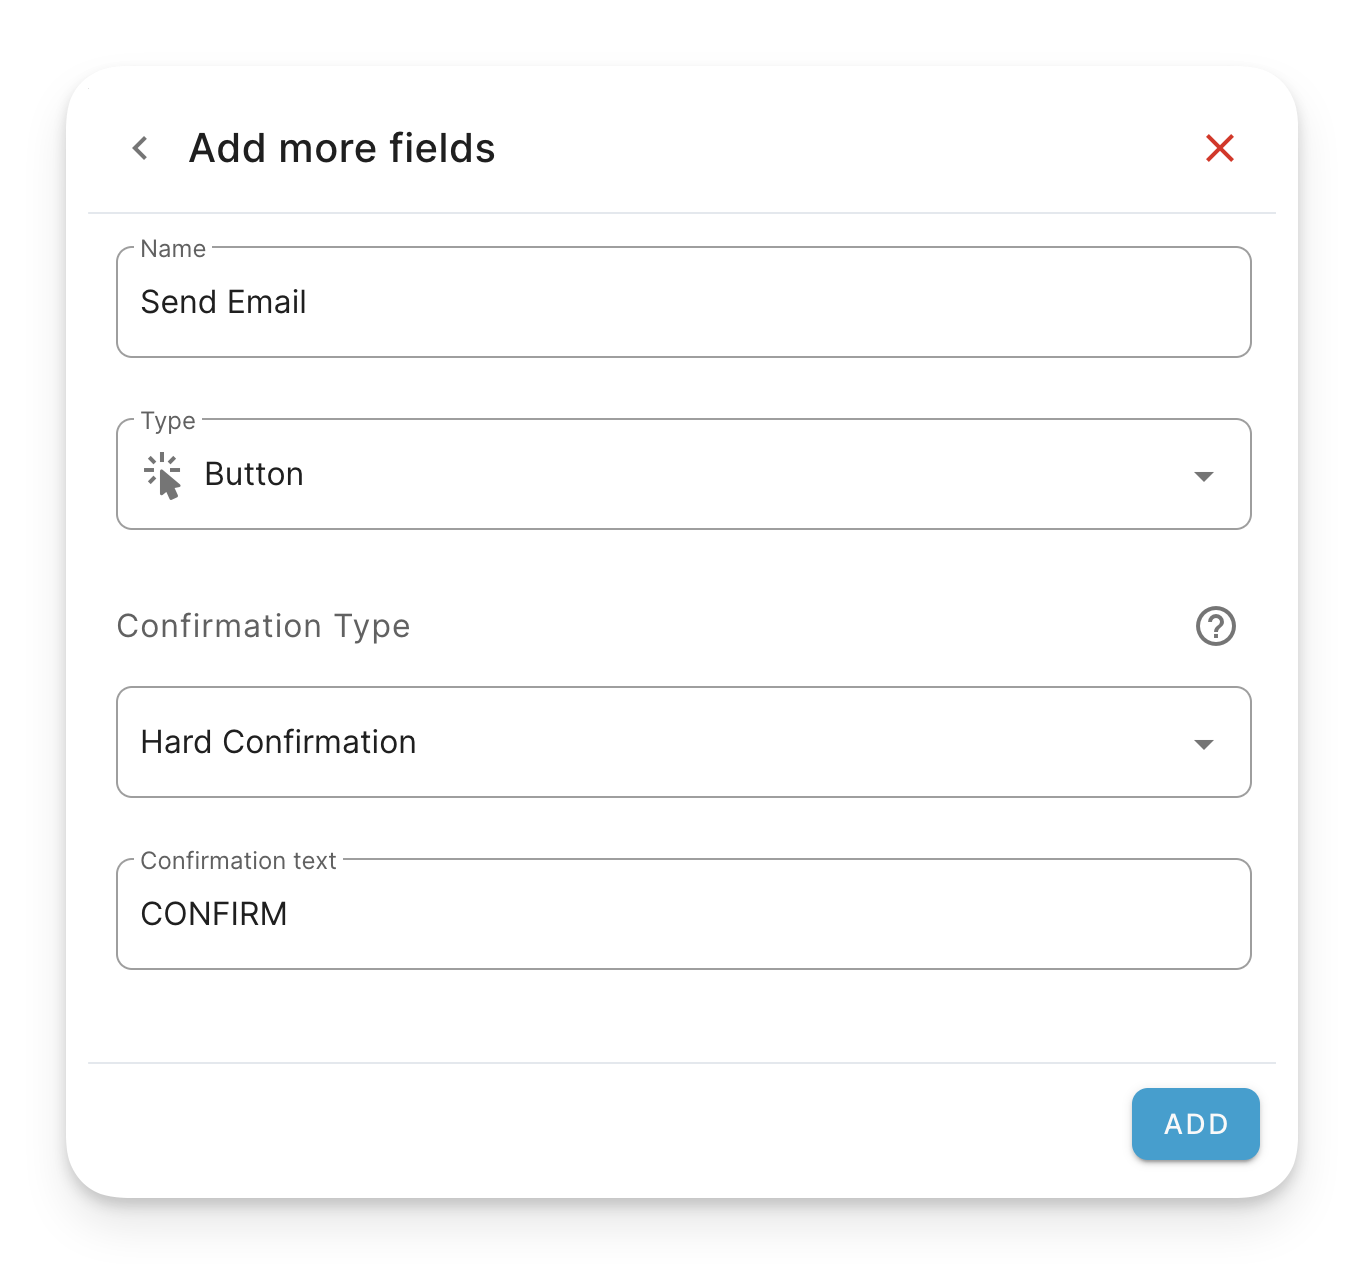1364x1264 pixels.
Task: Dismiss the dialog via the X icon
Action: pyautogui.click(x=1219, y=147)
